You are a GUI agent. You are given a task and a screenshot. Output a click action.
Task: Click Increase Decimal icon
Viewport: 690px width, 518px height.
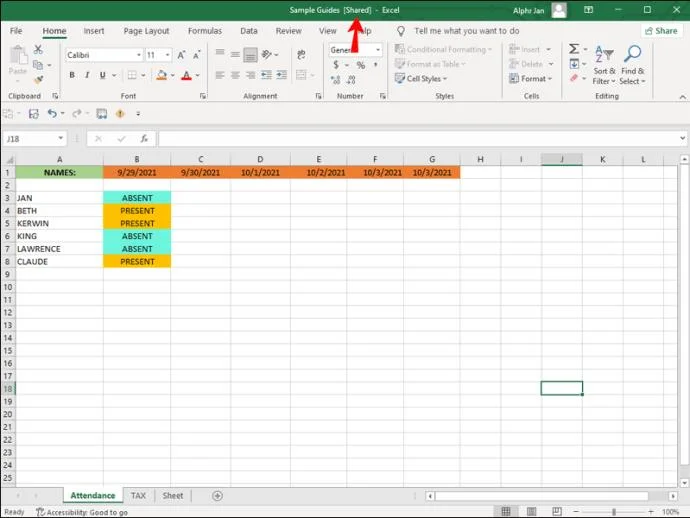[x=336, y=80]
